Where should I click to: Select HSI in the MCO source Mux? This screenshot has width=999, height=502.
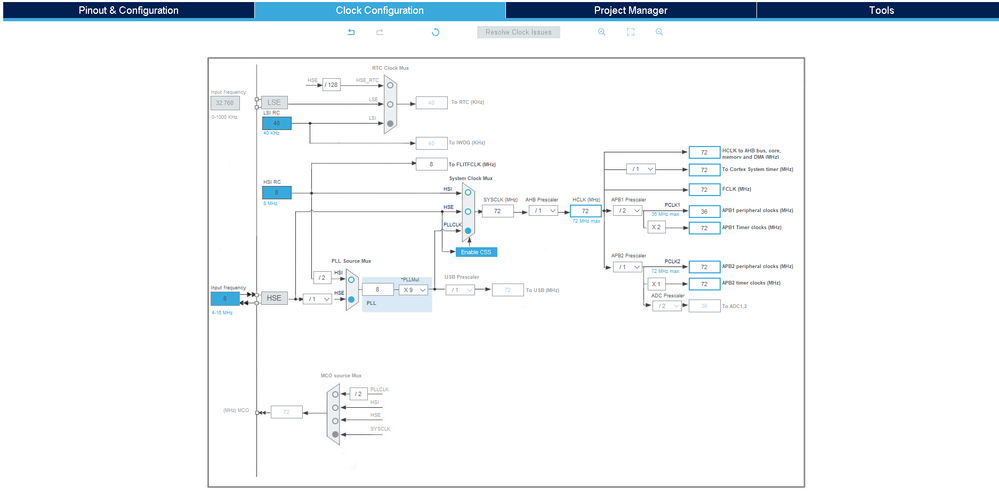[x=335, y=408]
